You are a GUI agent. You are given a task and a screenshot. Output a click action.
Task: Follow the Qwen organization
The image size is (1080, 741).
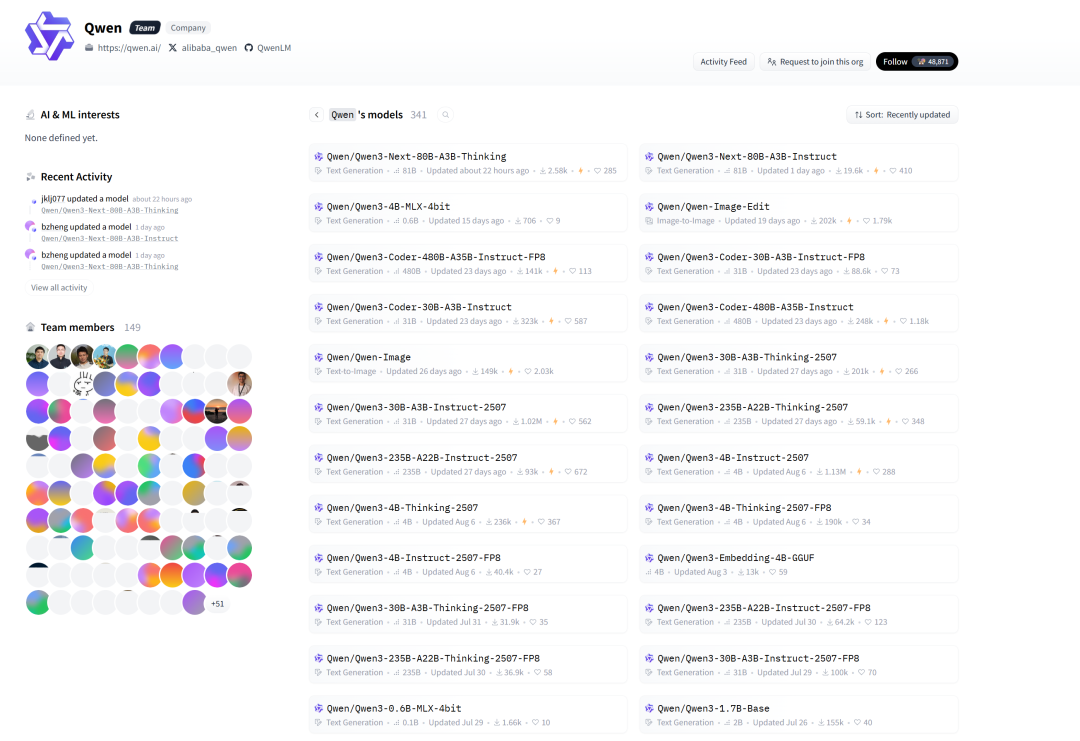pyautogui.click(x=917, y=61)
